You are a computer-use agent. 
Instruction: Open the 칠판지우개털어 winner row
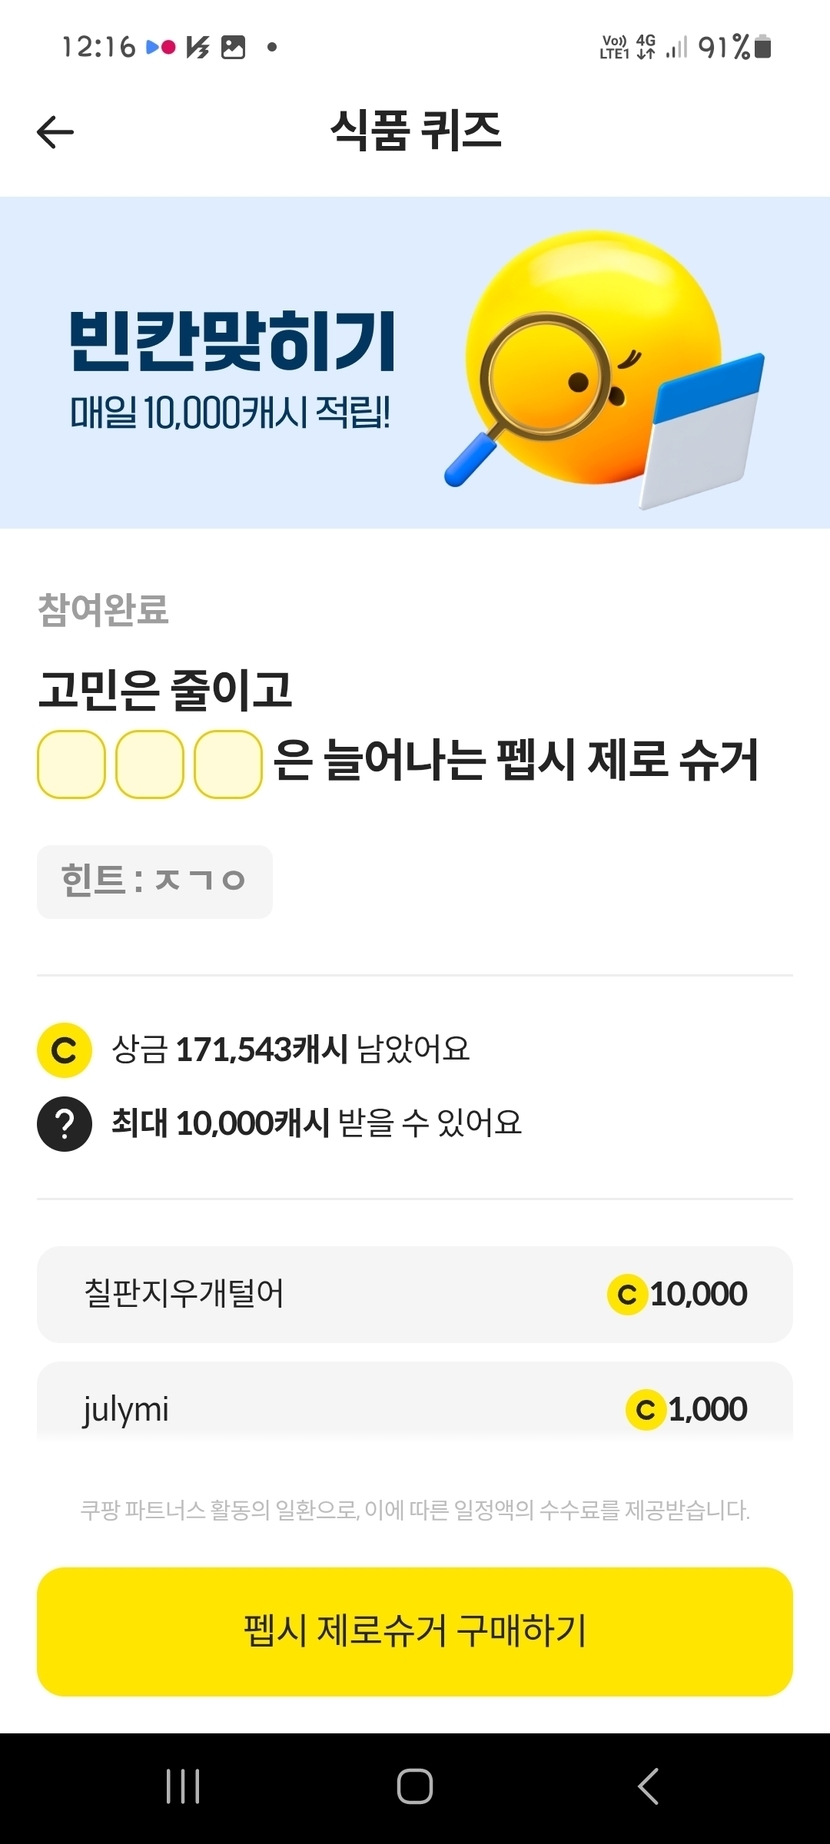click(x=415, y=1295)
